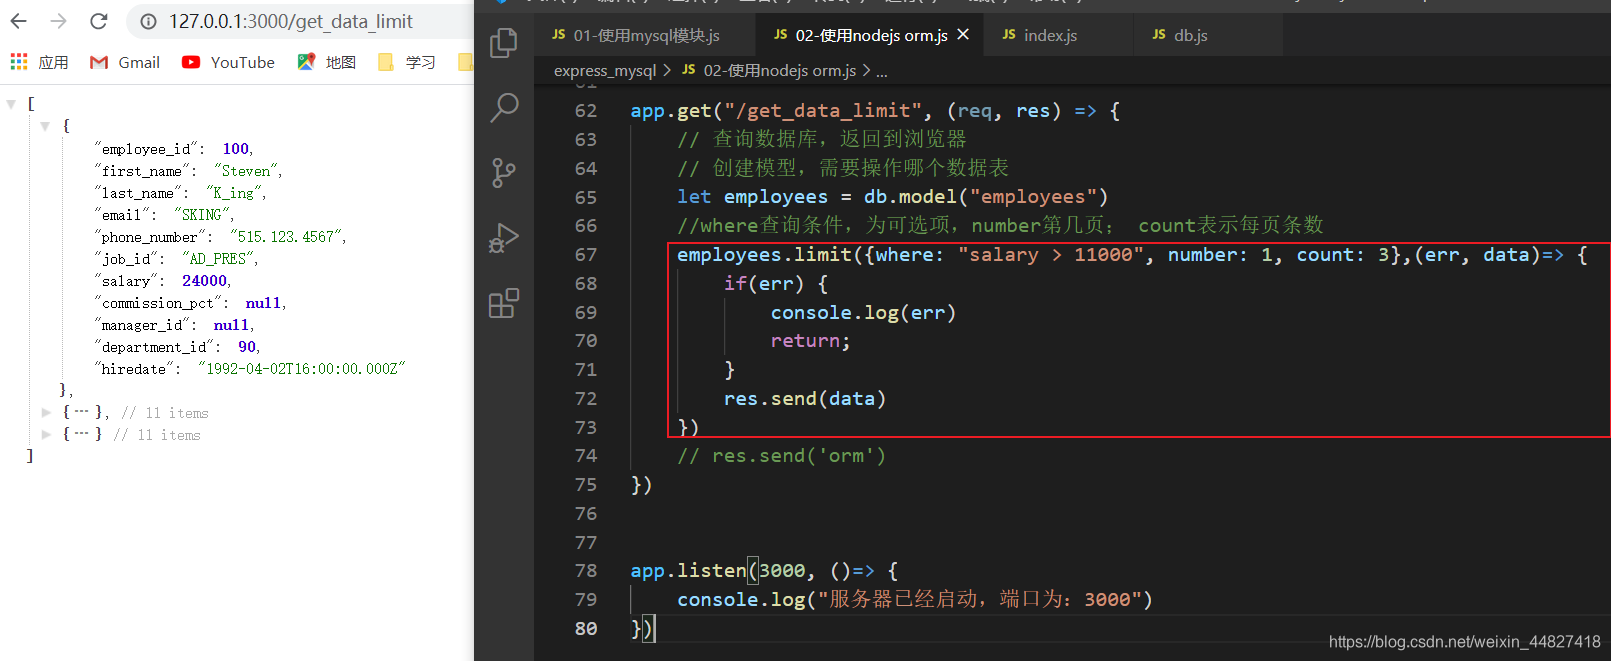Open VS Code Source Control icon
This screenshot has width=1611, height=661.
504,173
